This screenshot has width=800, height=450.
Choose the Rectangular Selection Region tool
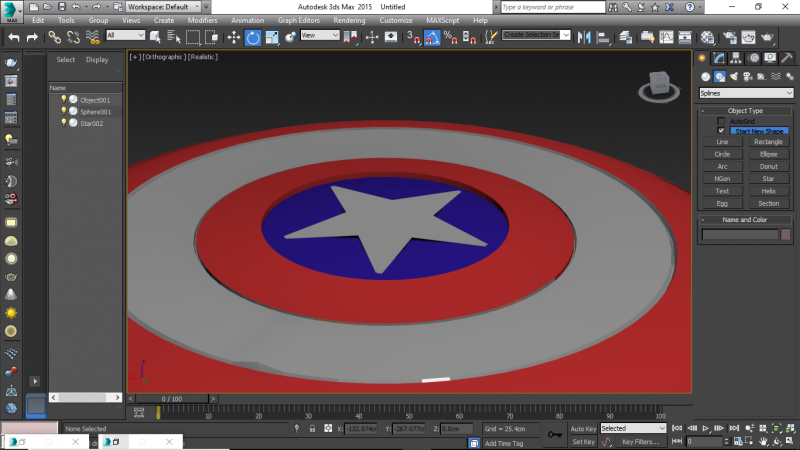193,37
